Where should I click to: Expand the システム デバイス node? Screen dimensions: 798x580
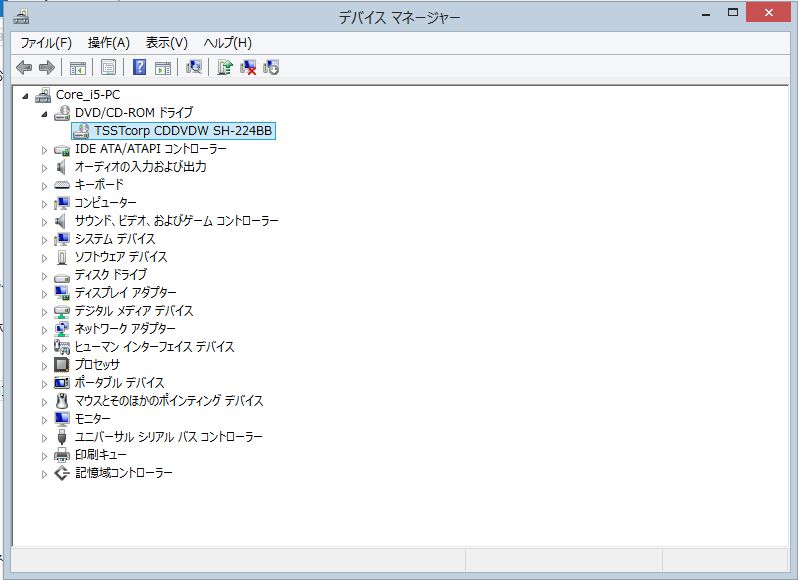pos(44,240)
